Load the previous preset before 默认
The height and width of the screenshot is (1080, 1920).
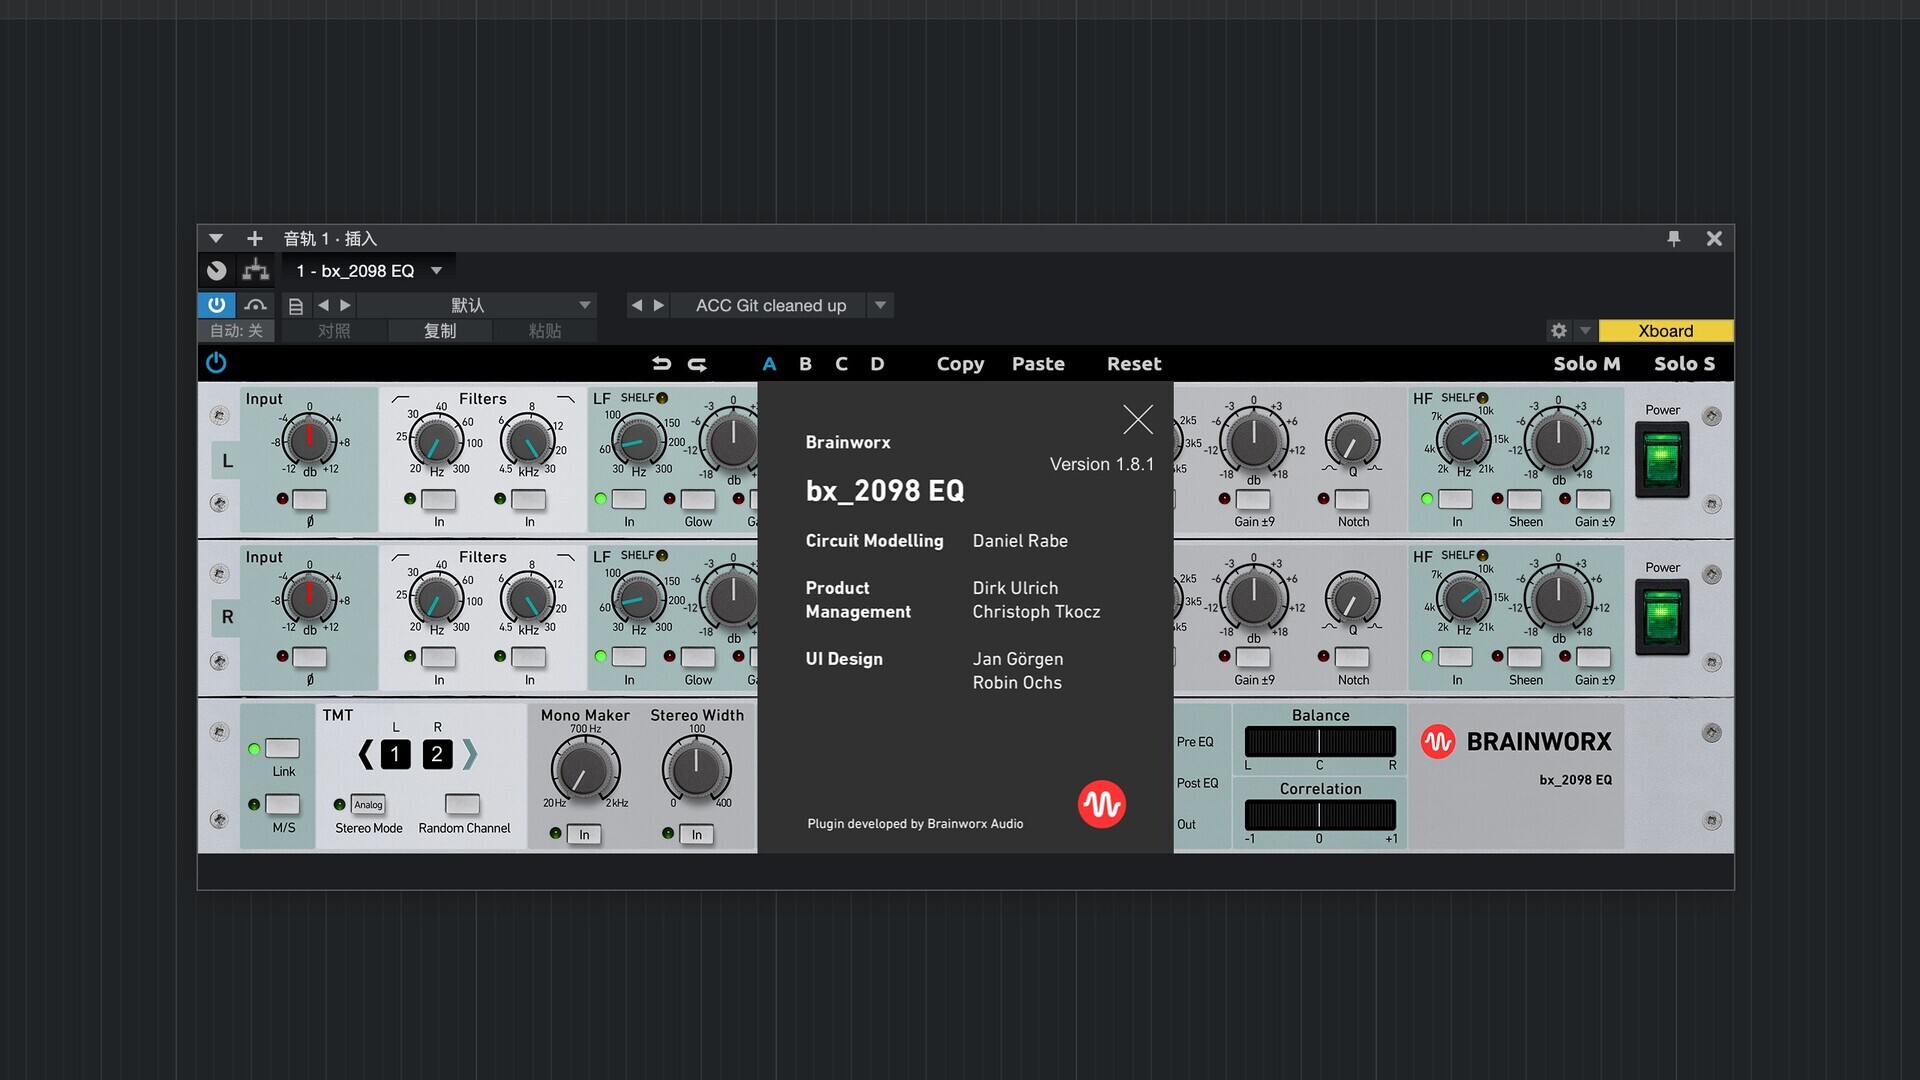coord(323,305)
